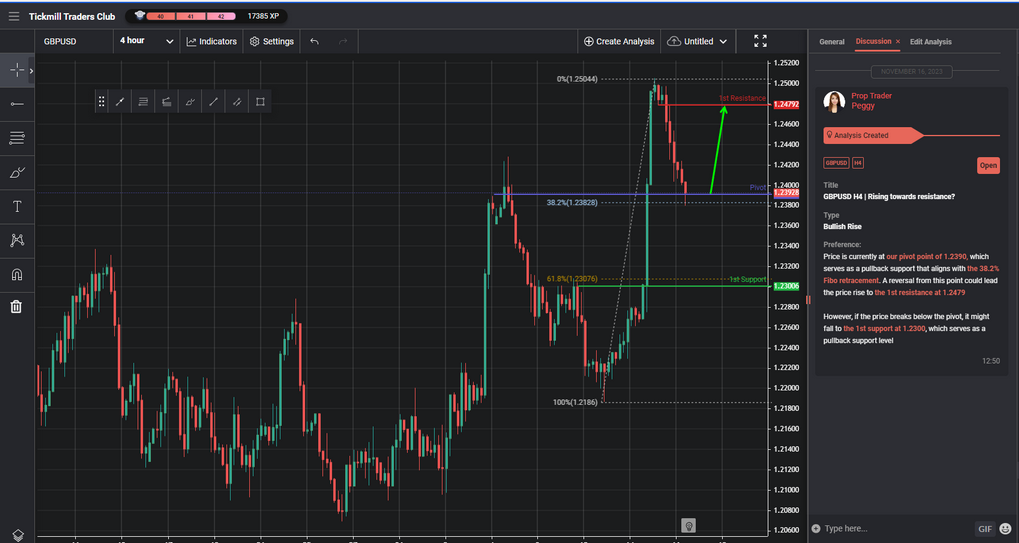Click the 100%(1.2186) Fibonacci label
Viewport: 1019px width, 543px height.
[575, 402]
